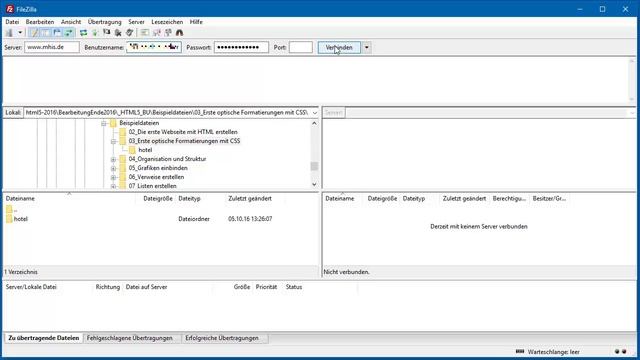Click the second activity indicator light

click(624, 351)
